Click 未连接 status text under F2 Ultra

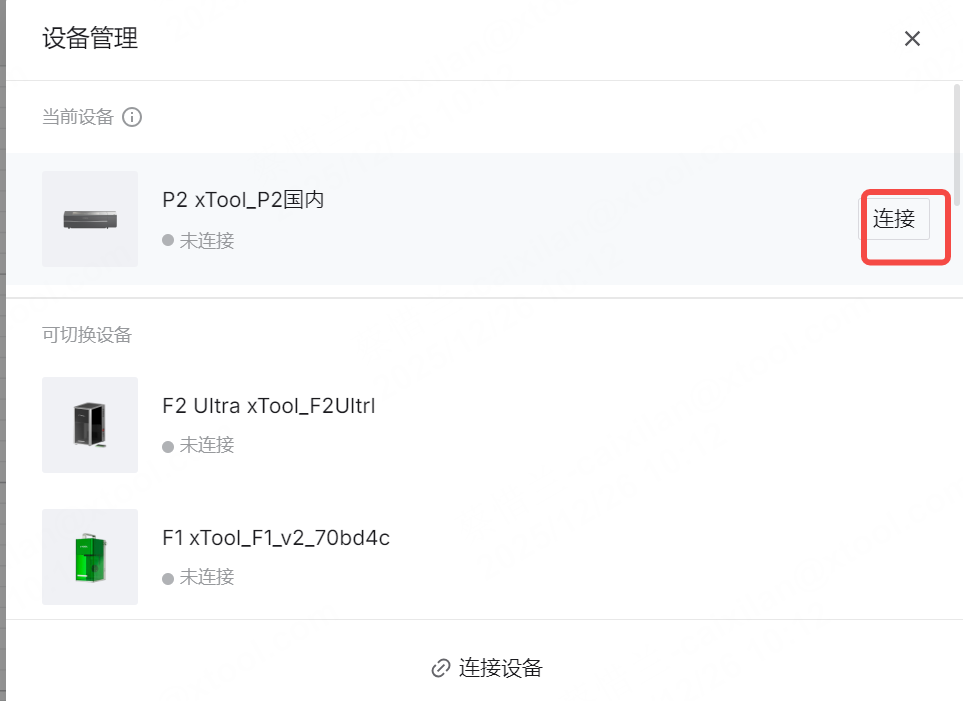(207, 446)
